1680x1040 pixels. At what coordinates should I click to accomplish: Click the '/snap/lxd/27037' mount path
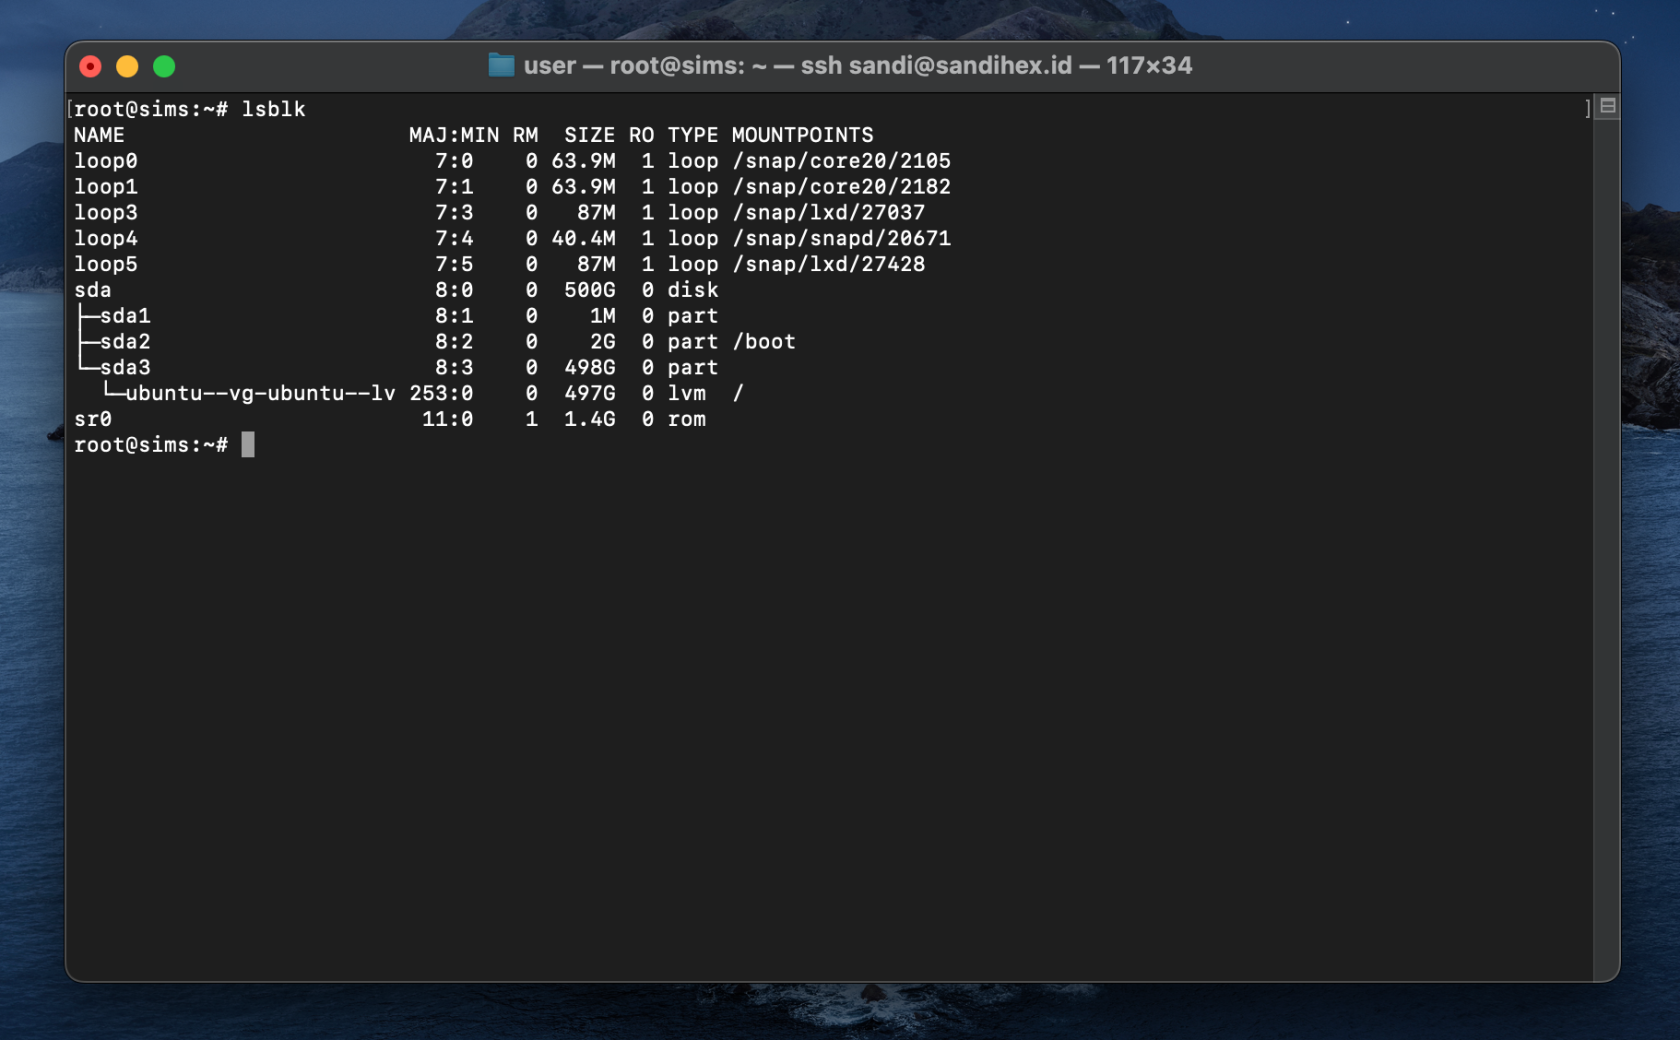tap(828, 213)
